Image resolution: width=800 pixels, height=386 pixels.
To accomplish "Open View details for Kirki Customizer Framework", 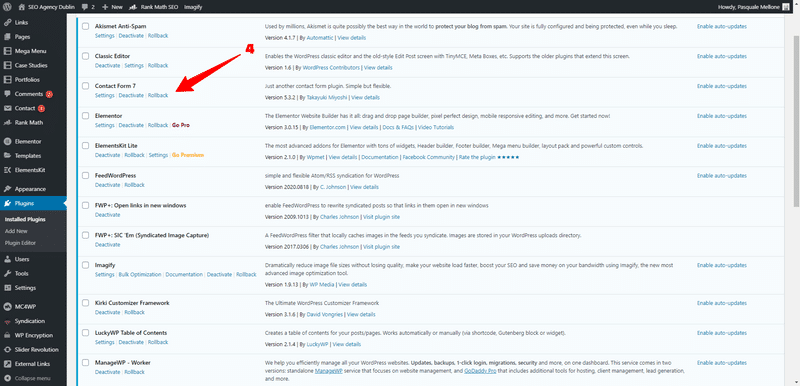I will [x=361, y=314].
